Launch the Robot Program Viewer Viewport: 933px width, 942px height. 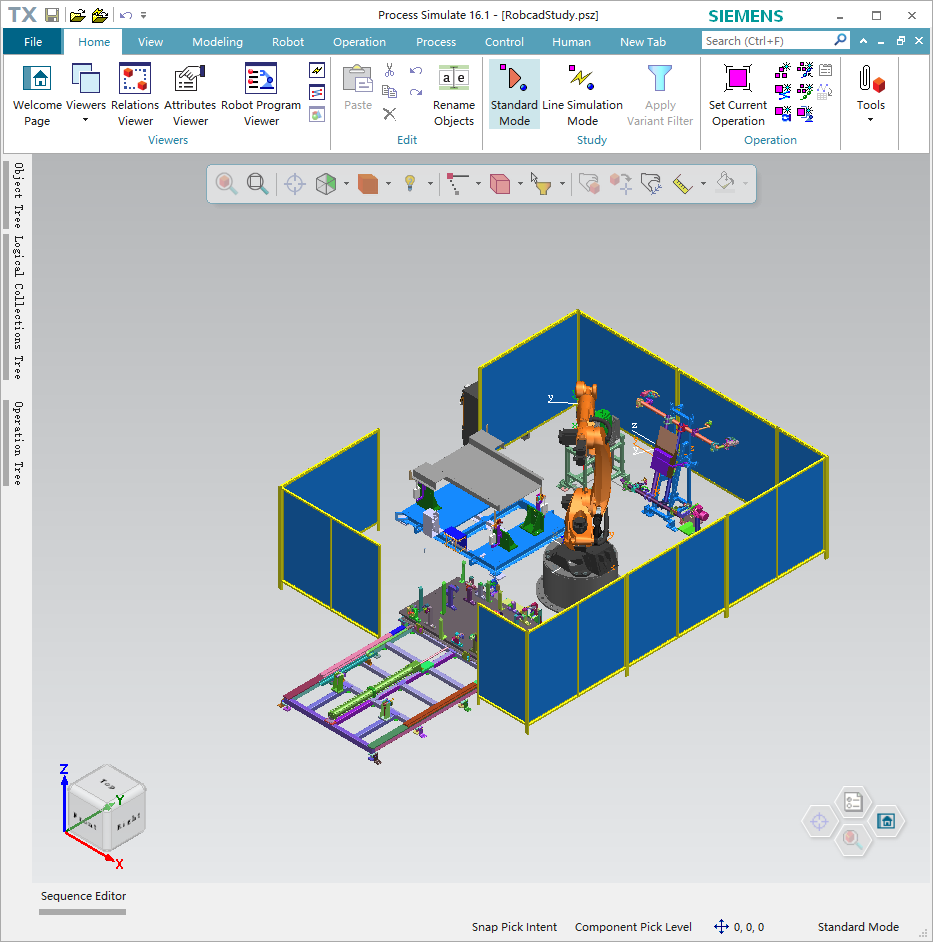pyautogui.click(x=261, y=94)
